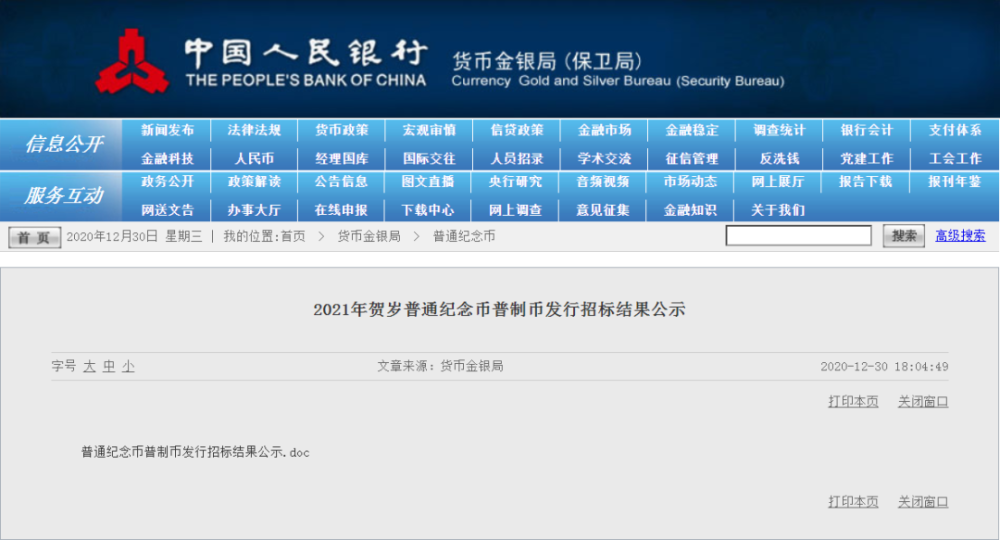Select 政策解读 in navigation

[254, 181]
